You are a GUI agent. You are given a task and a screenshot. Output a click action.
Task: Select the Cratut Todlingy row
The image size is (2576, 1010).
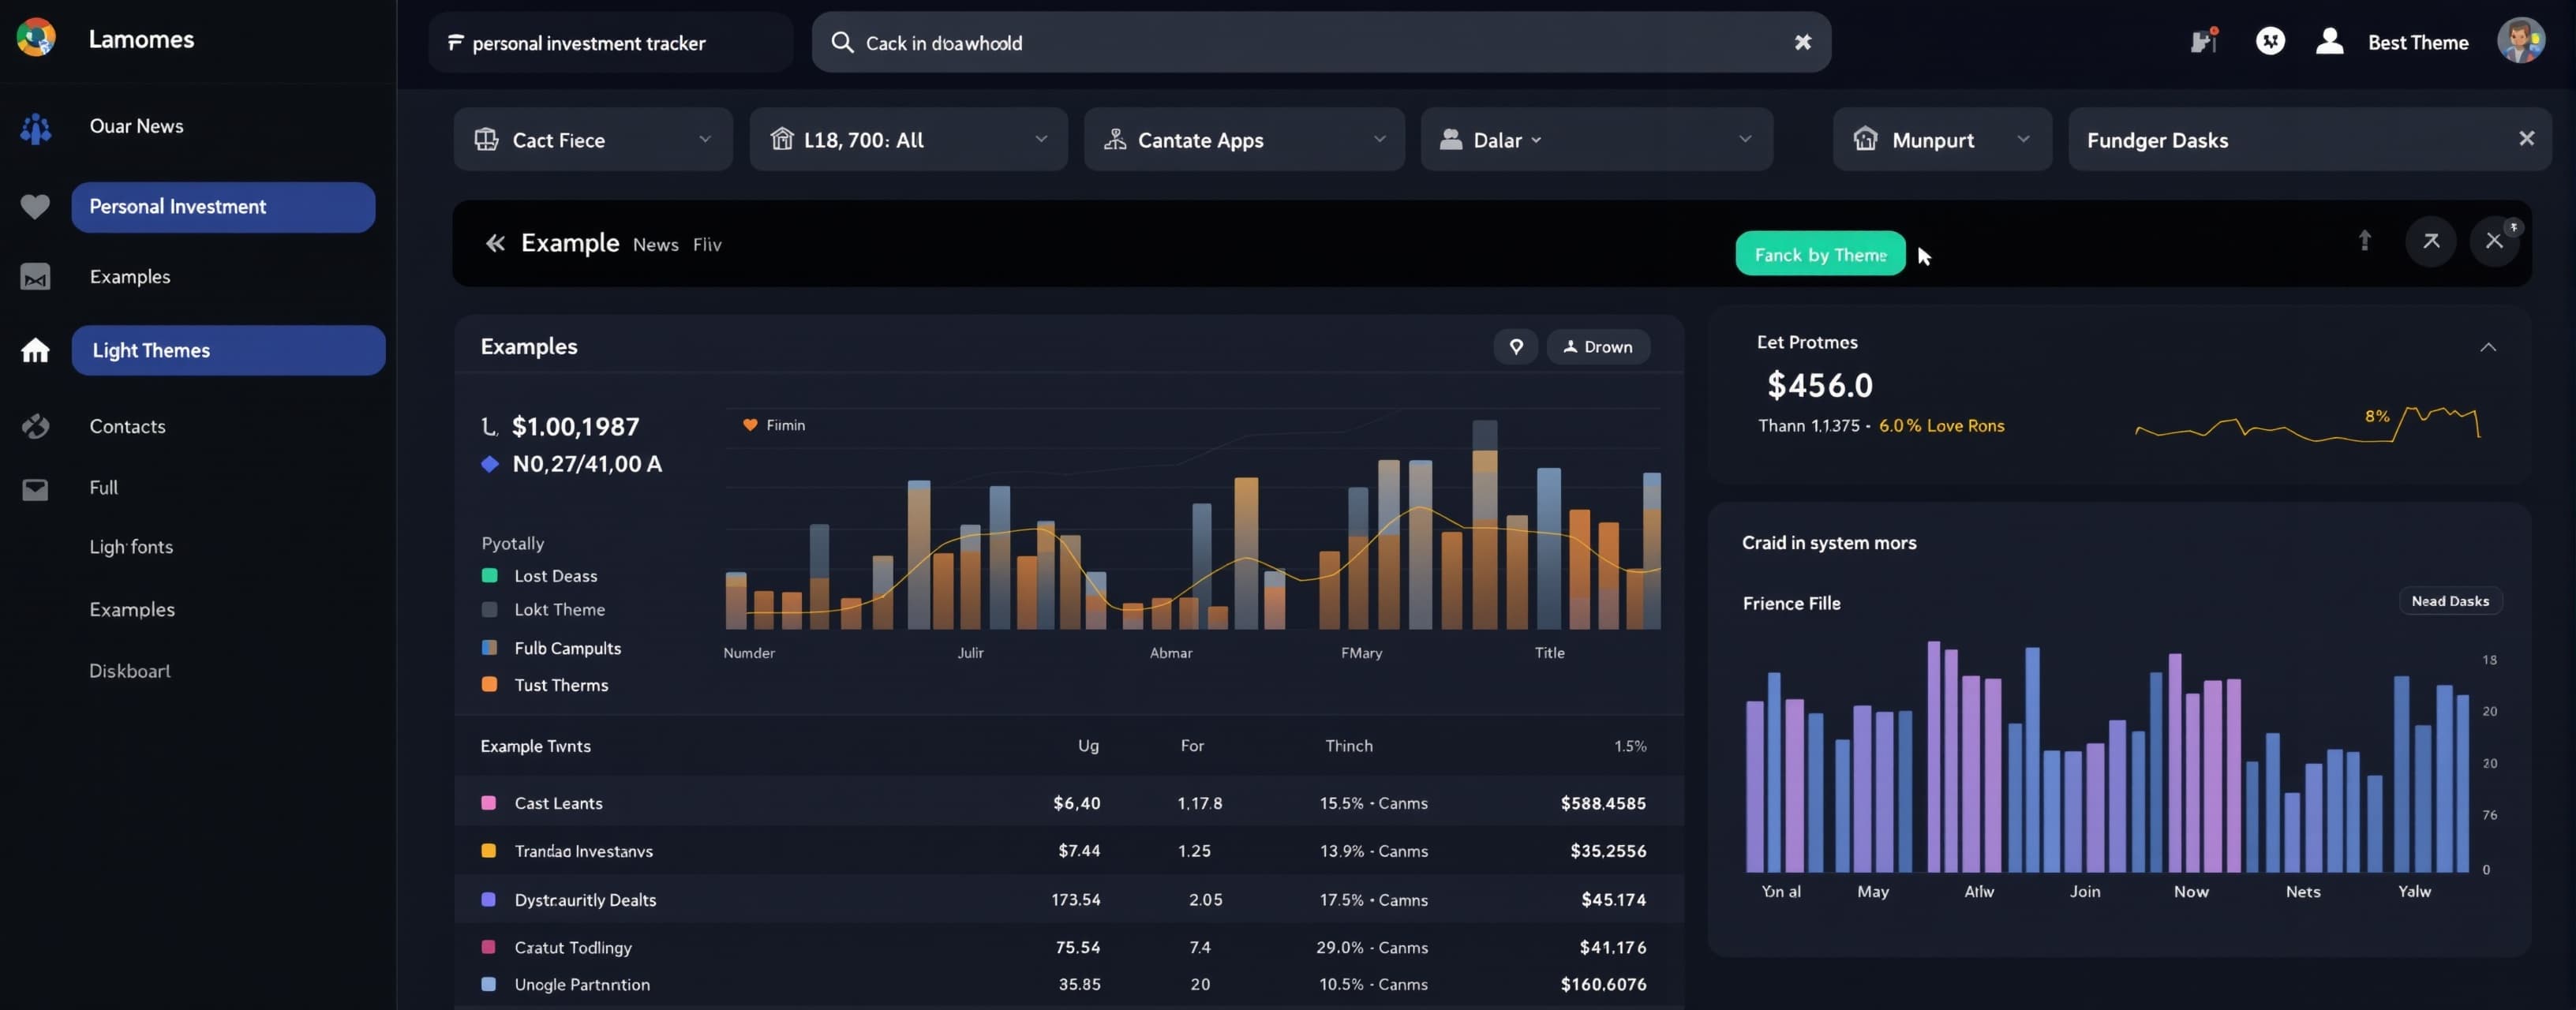[1068, 946]
